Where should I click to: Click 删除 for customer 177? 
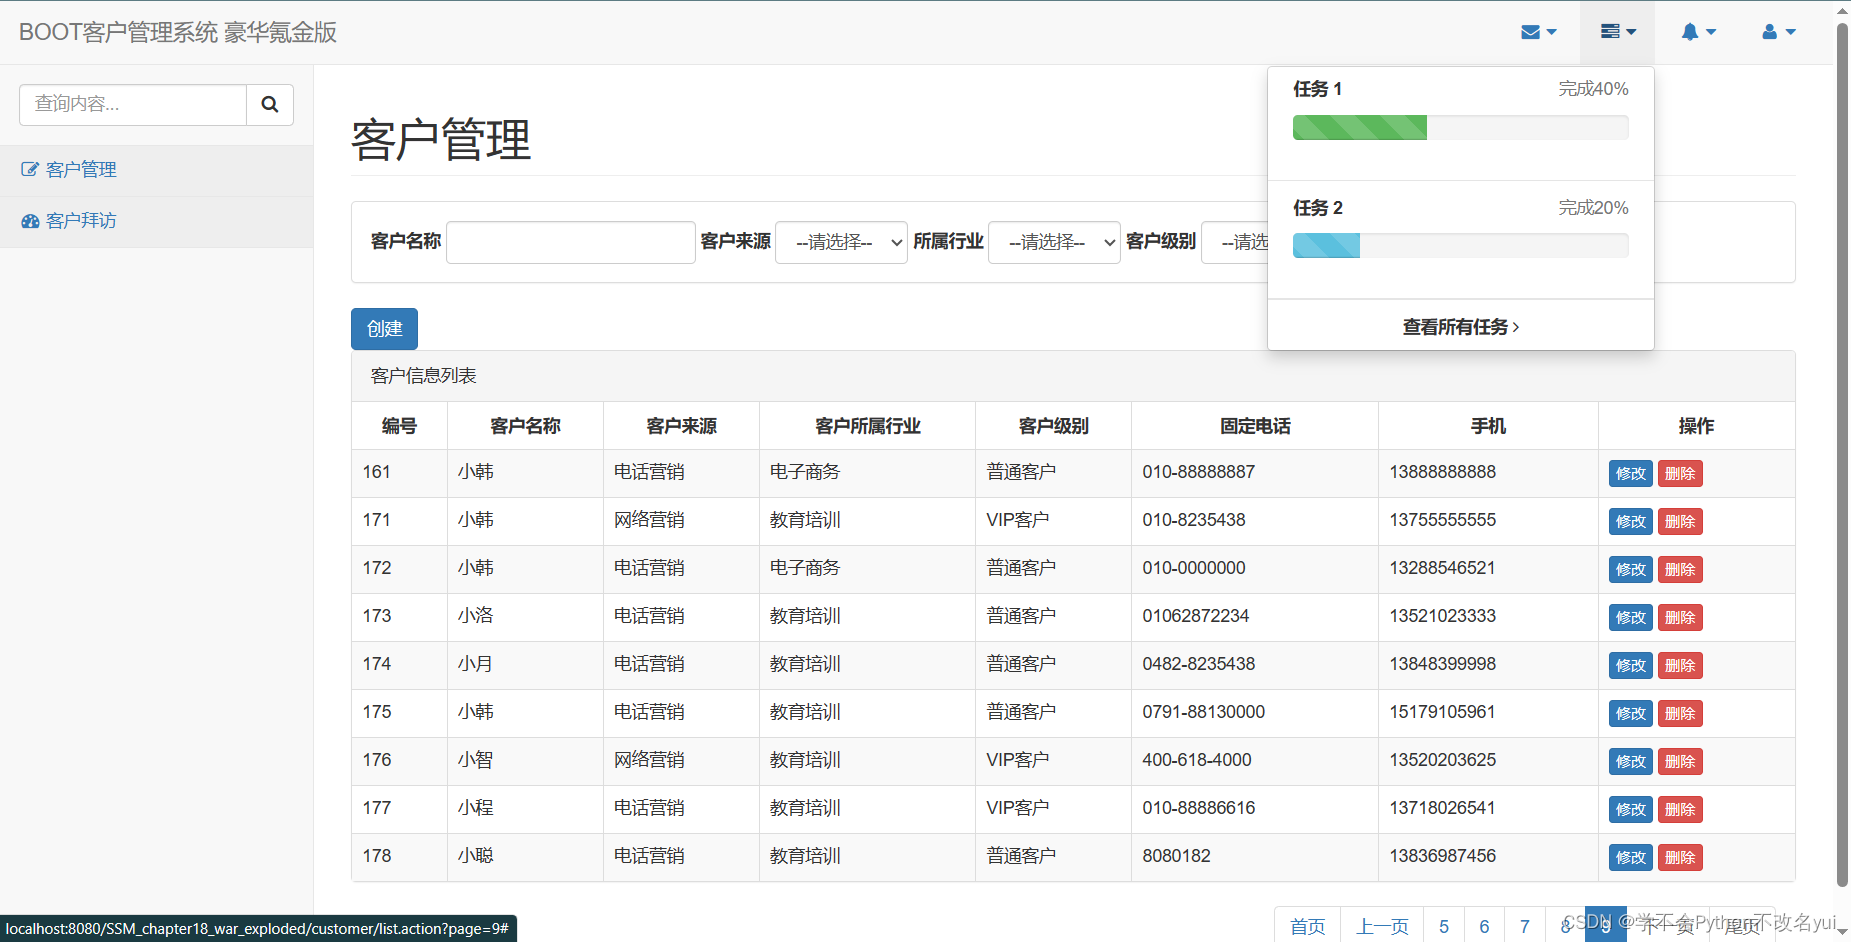tap(1680, 809)
